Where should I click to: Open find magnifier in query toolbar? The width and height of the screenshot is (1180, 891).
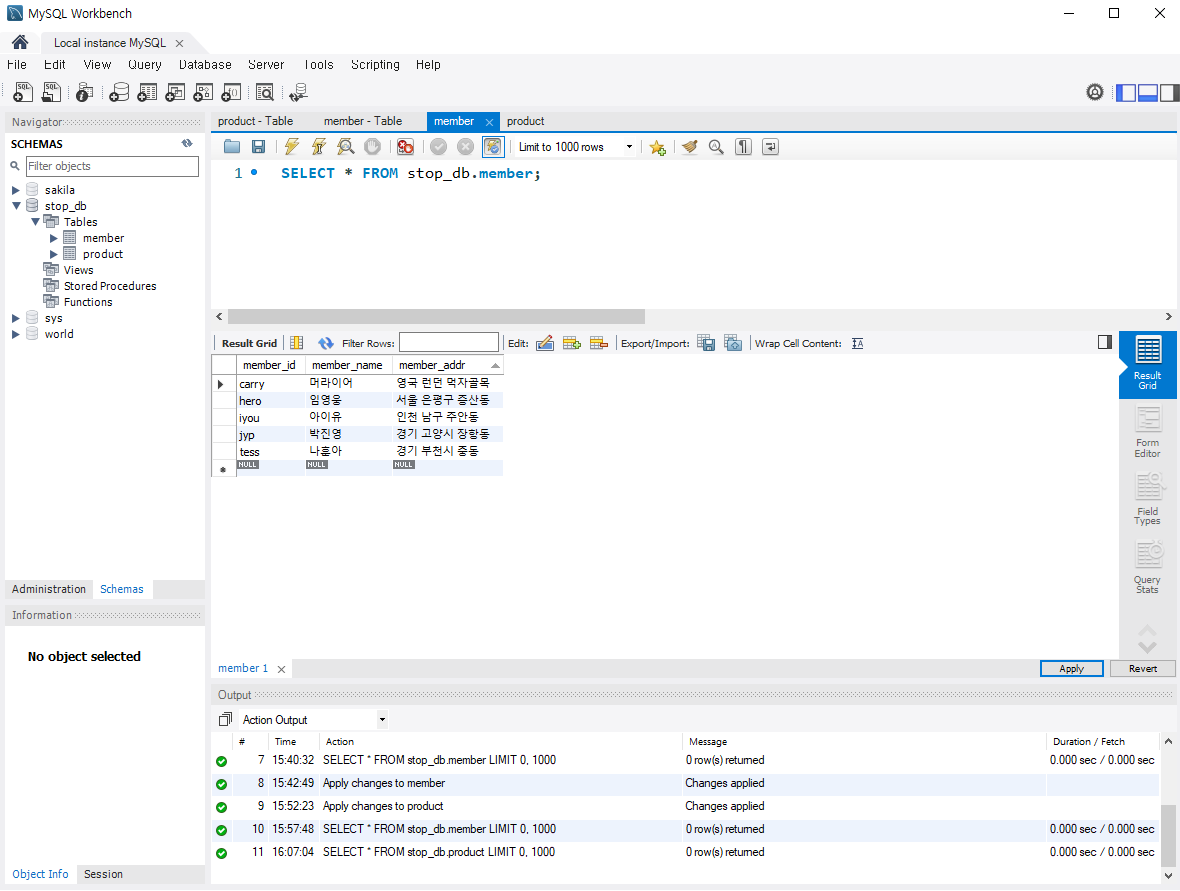pyautogui.click(x=716, y=147)
